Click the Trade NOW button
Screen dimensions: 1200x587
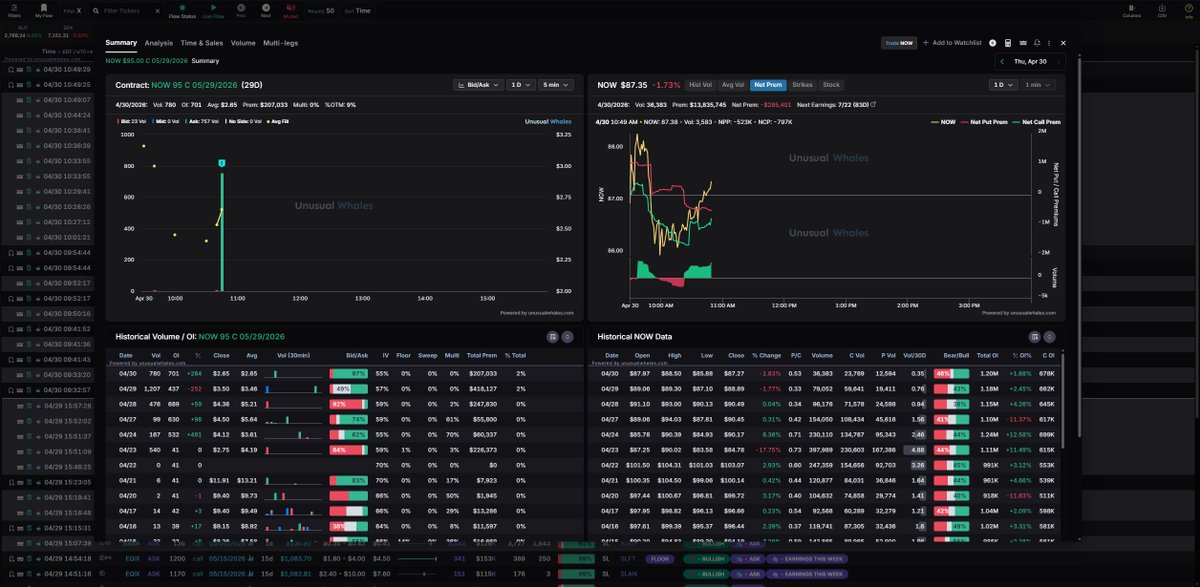point(898,43)
